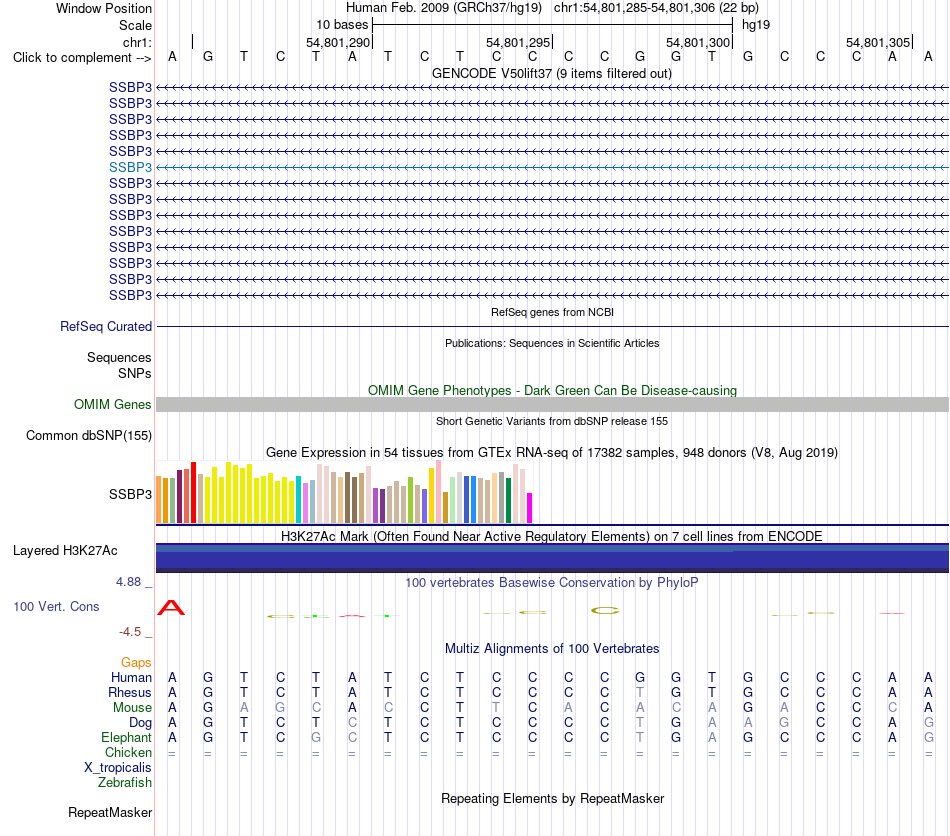
Task: Click the gray OMIM Genes item bar
Action: click(x=552, y=405)
